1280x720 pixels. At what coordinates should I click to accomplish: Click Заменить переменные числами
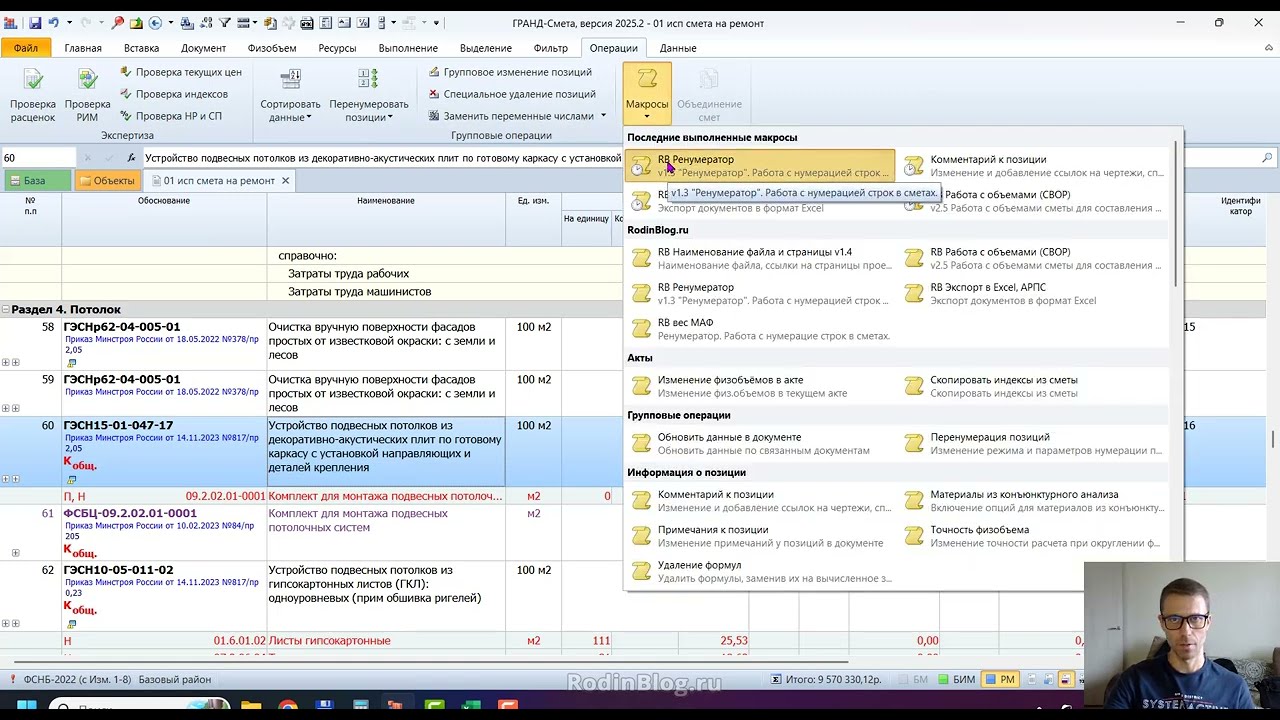pyautogui.click(x=510, y=116)
